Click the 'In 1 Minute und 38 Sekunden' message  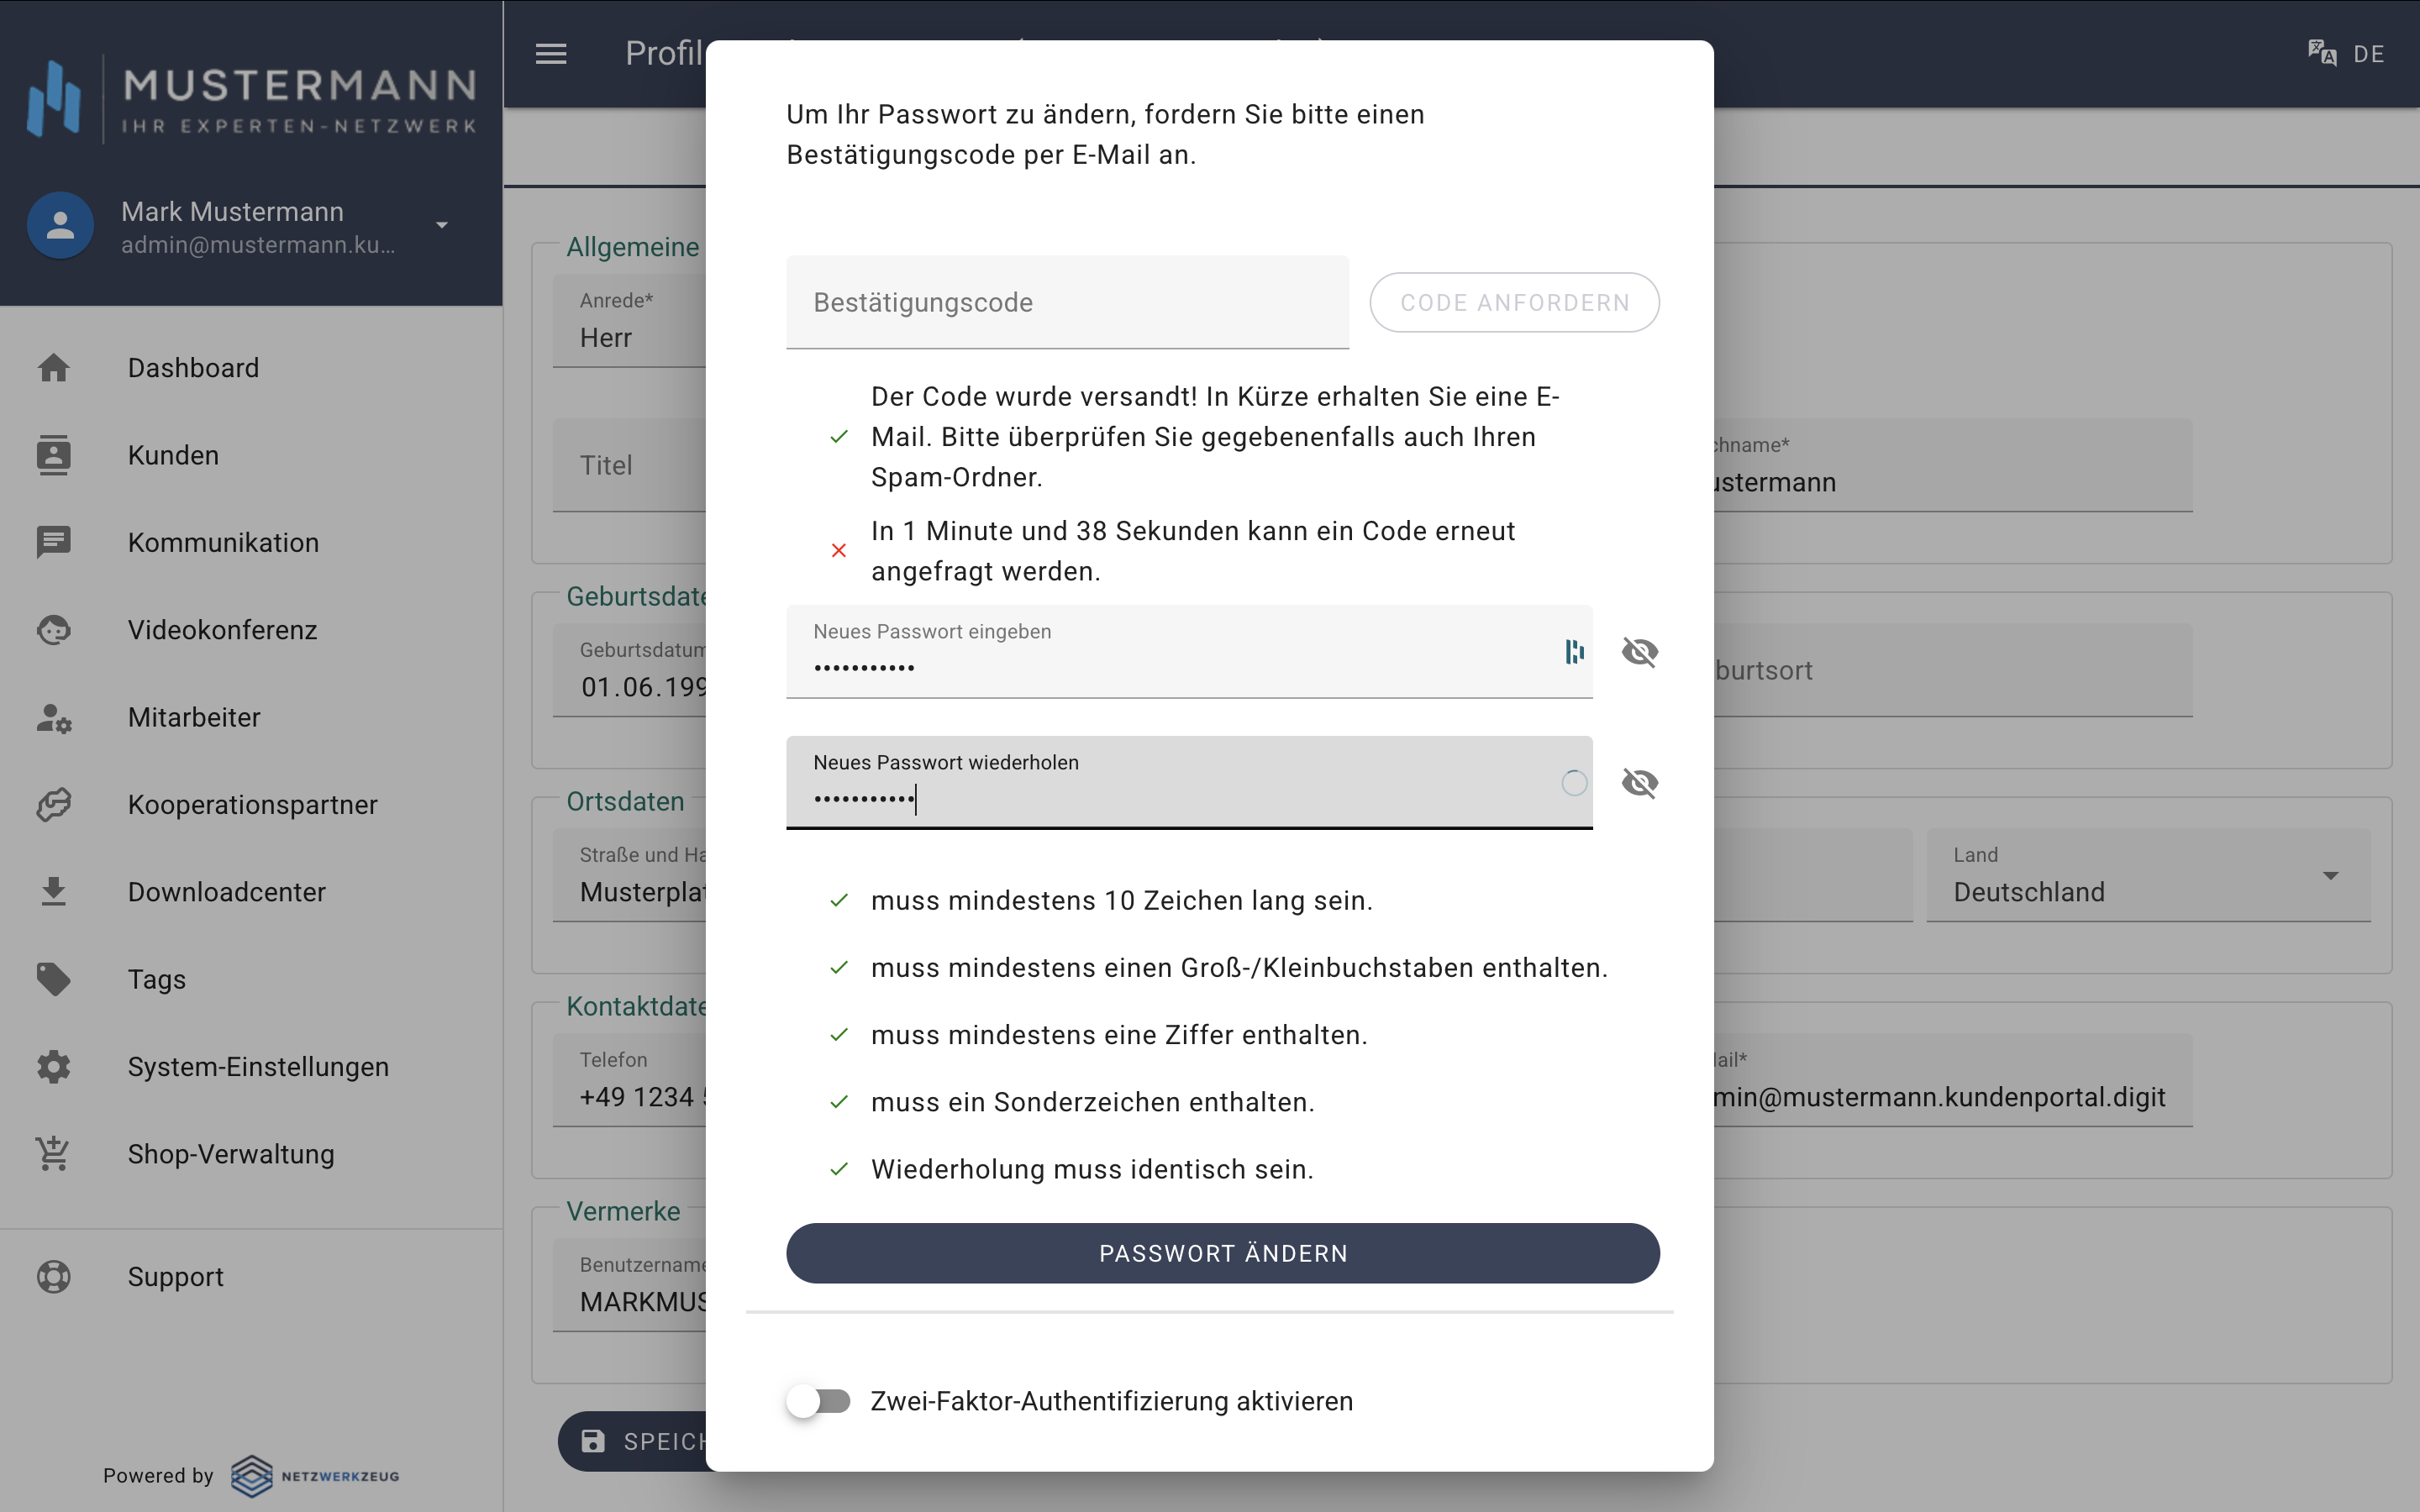[1193, 551]
